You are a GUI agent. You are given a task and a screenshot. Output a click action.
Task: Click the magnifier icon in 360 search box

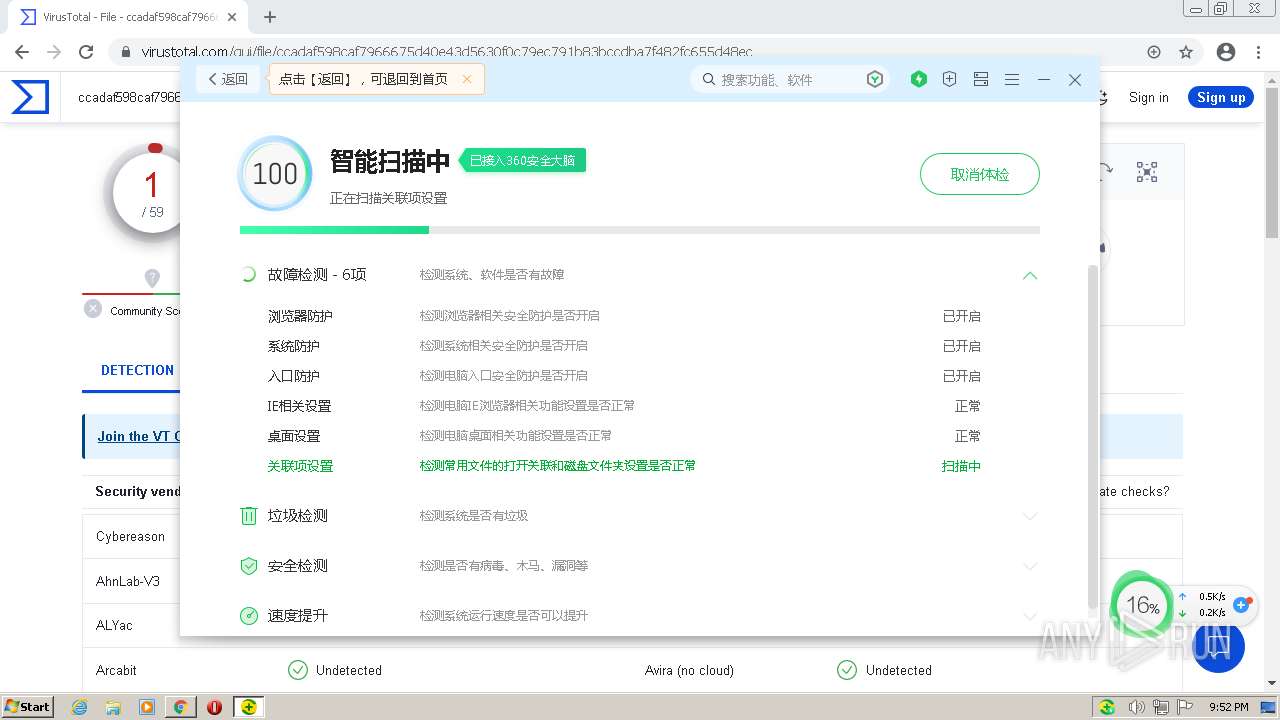[x=709, y=79]
